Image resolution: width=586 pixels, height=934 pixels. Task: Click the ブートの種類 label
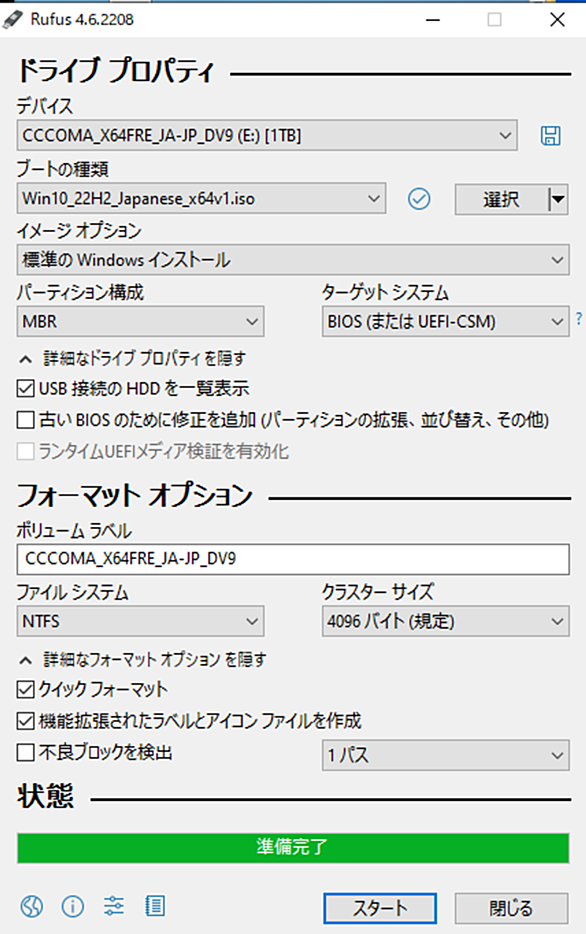[x=63, y=169]
